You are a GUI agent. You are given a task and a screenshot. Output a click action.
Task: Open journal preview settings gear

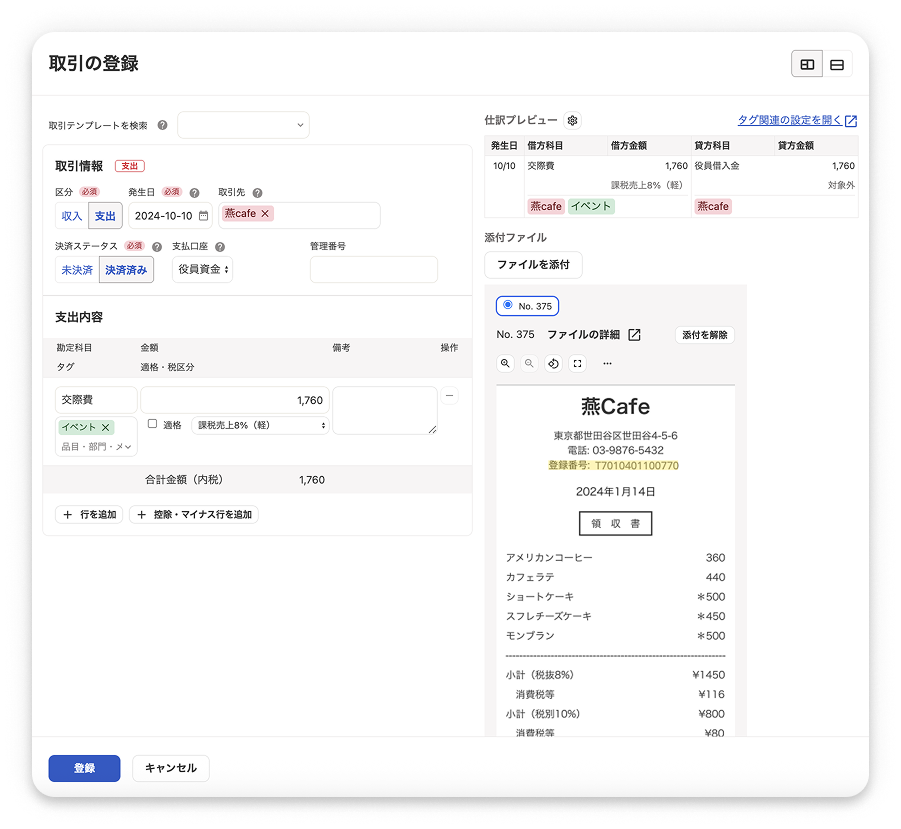pos(572,120)
